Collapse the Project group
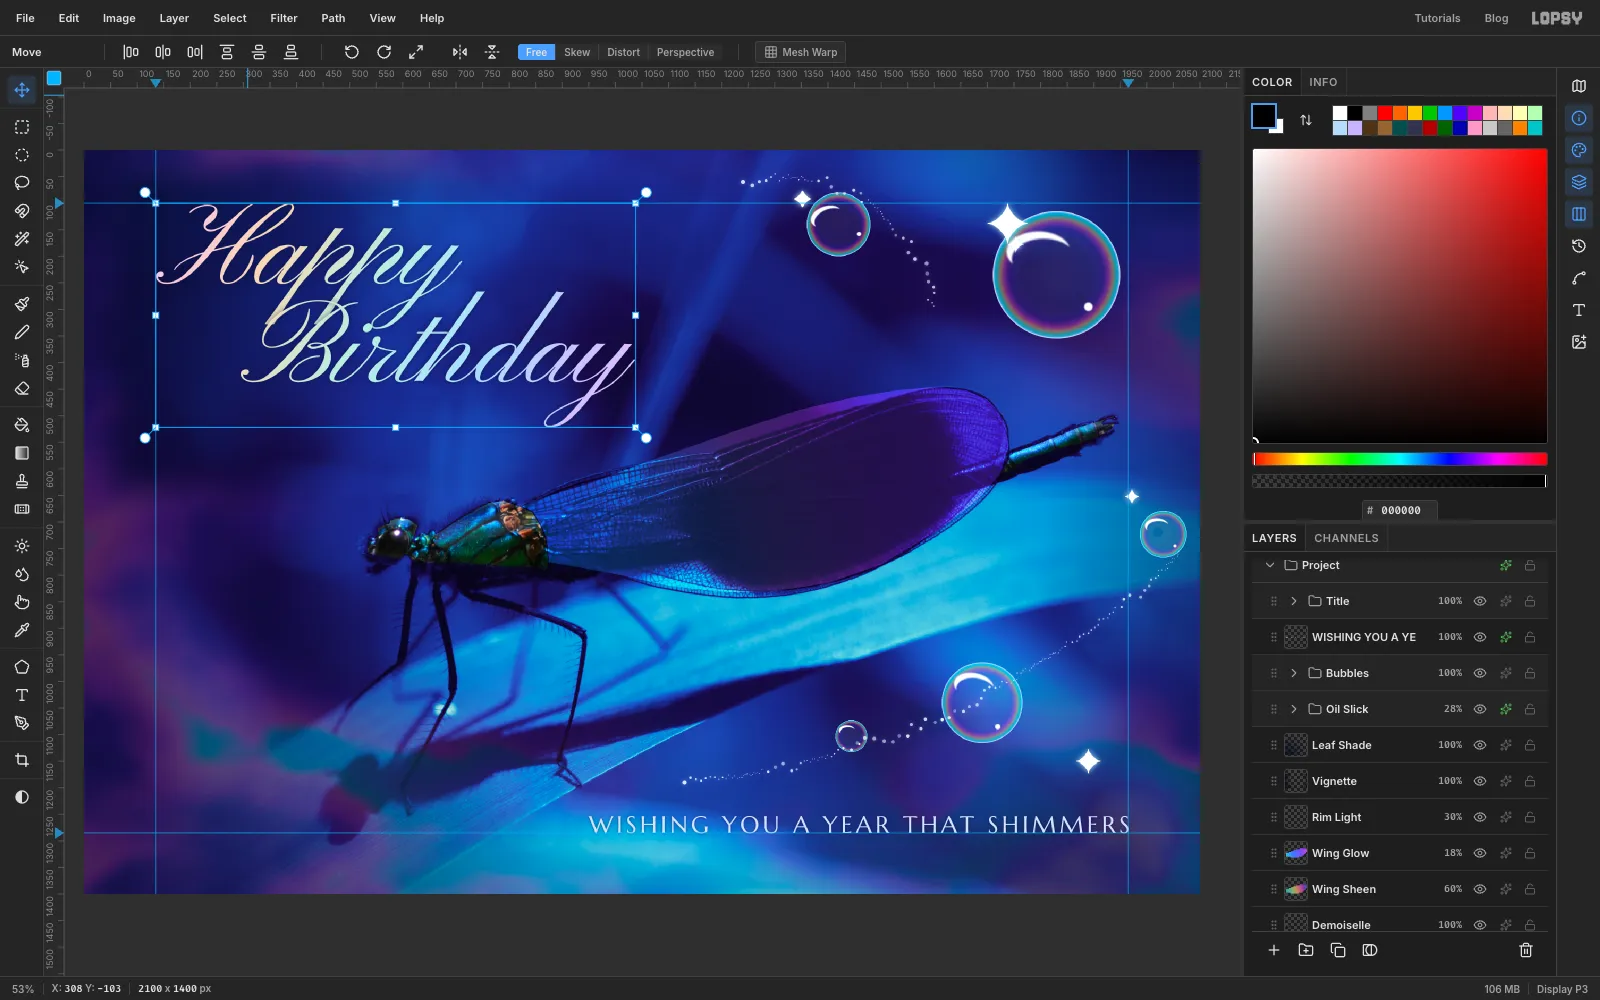 point(1270,565)
